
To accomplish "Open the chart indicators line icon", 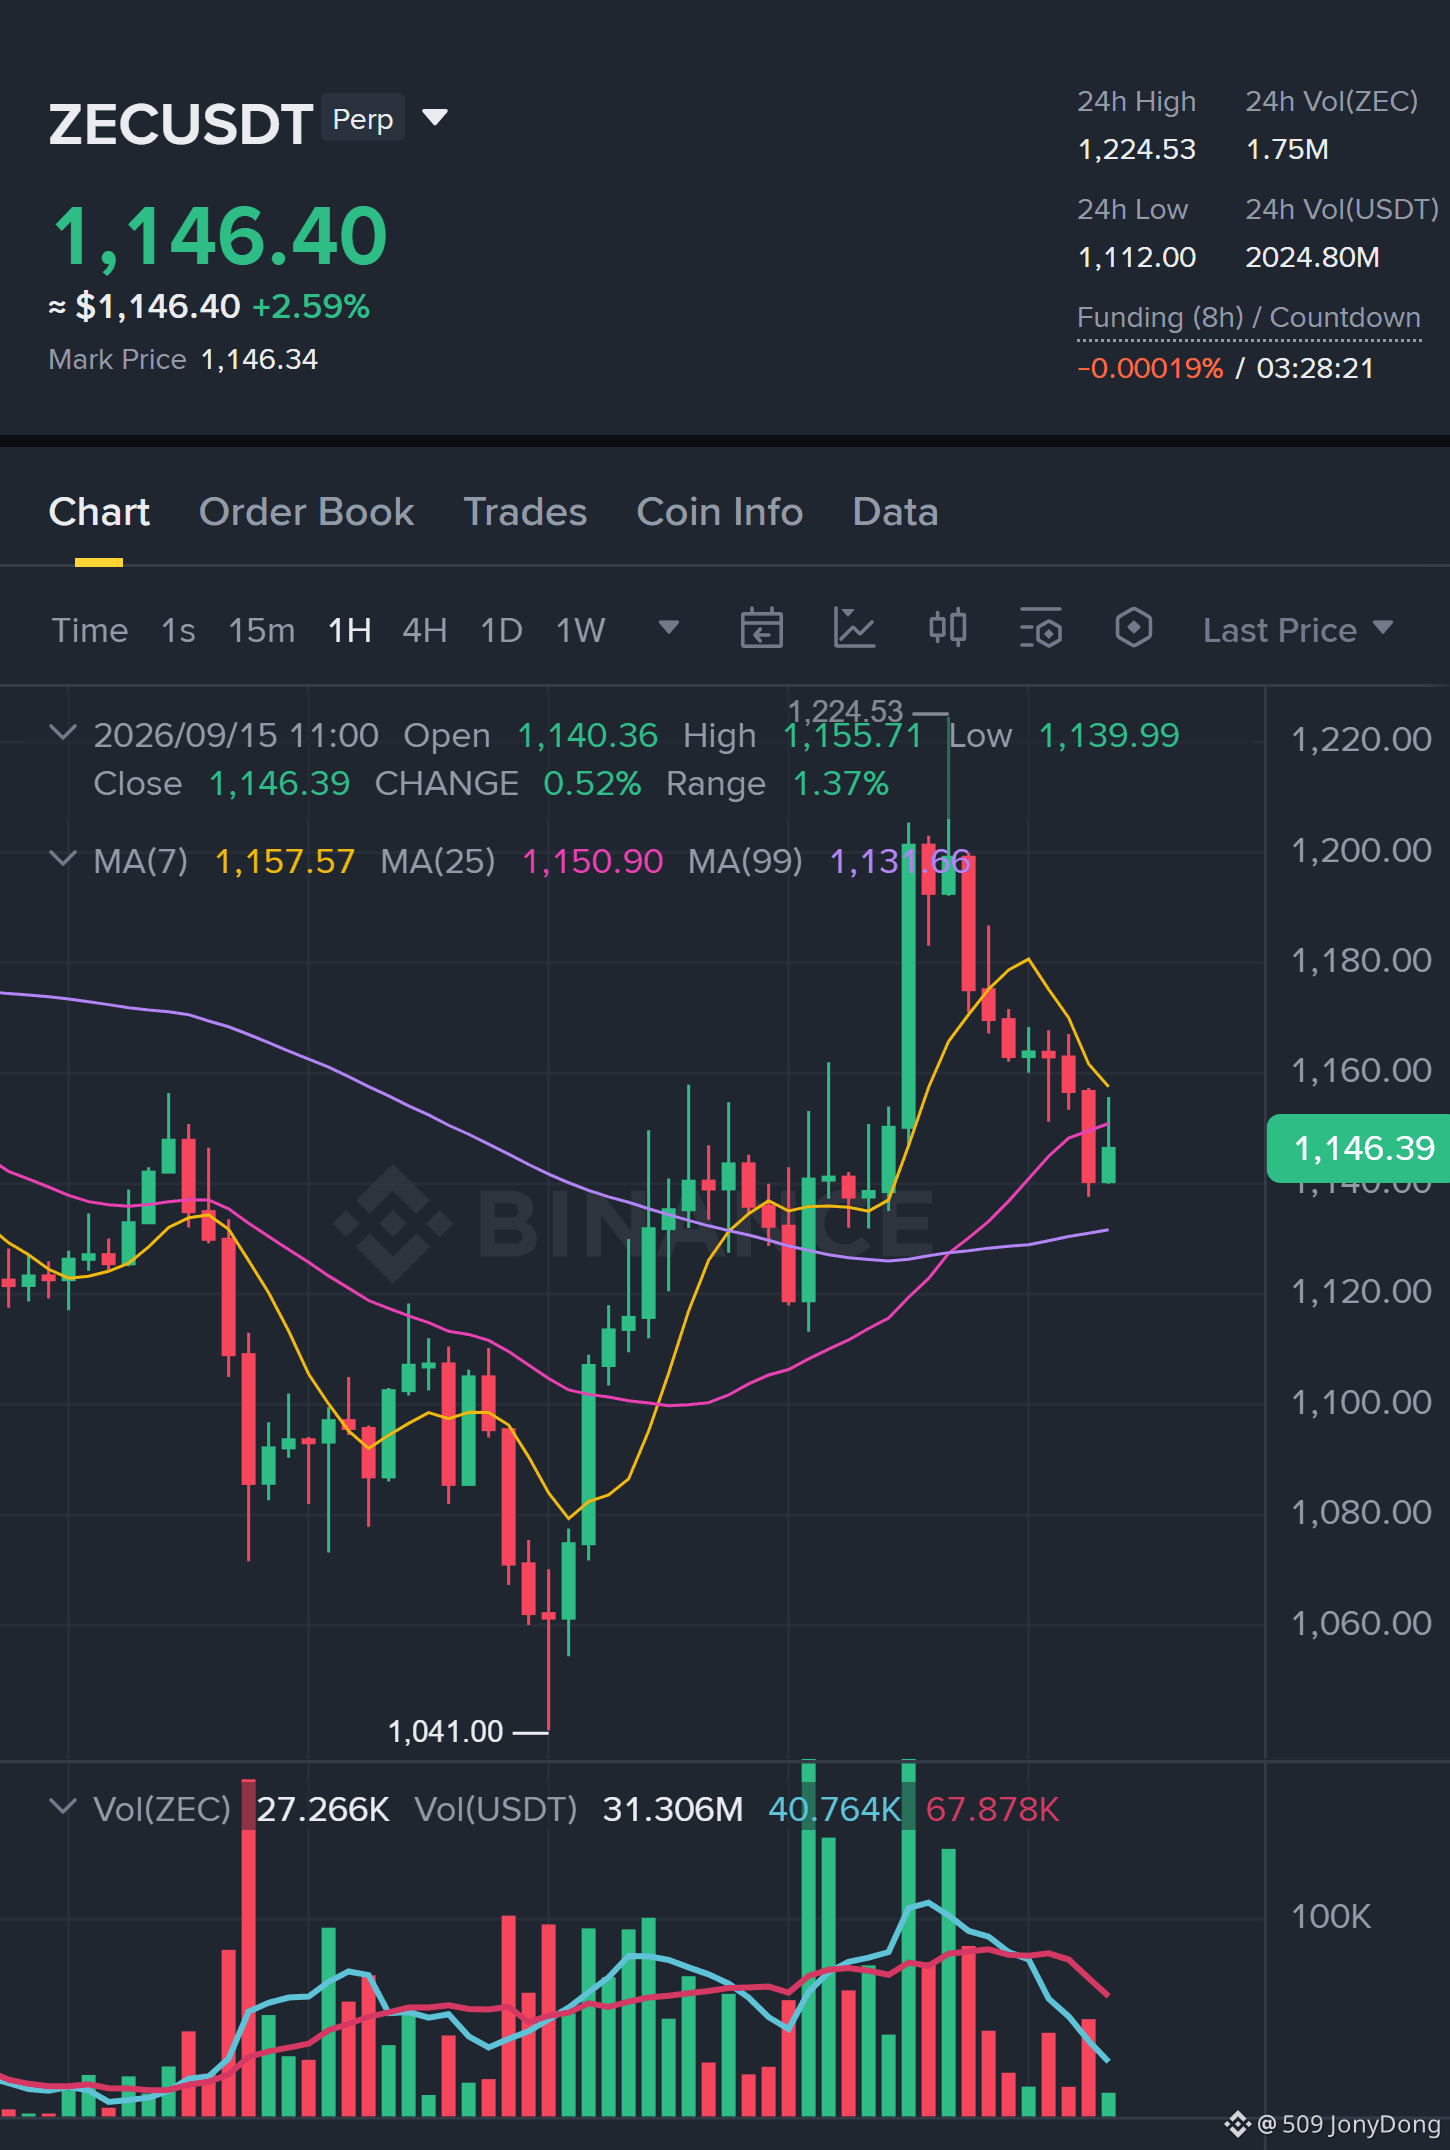I will [854, 629].
